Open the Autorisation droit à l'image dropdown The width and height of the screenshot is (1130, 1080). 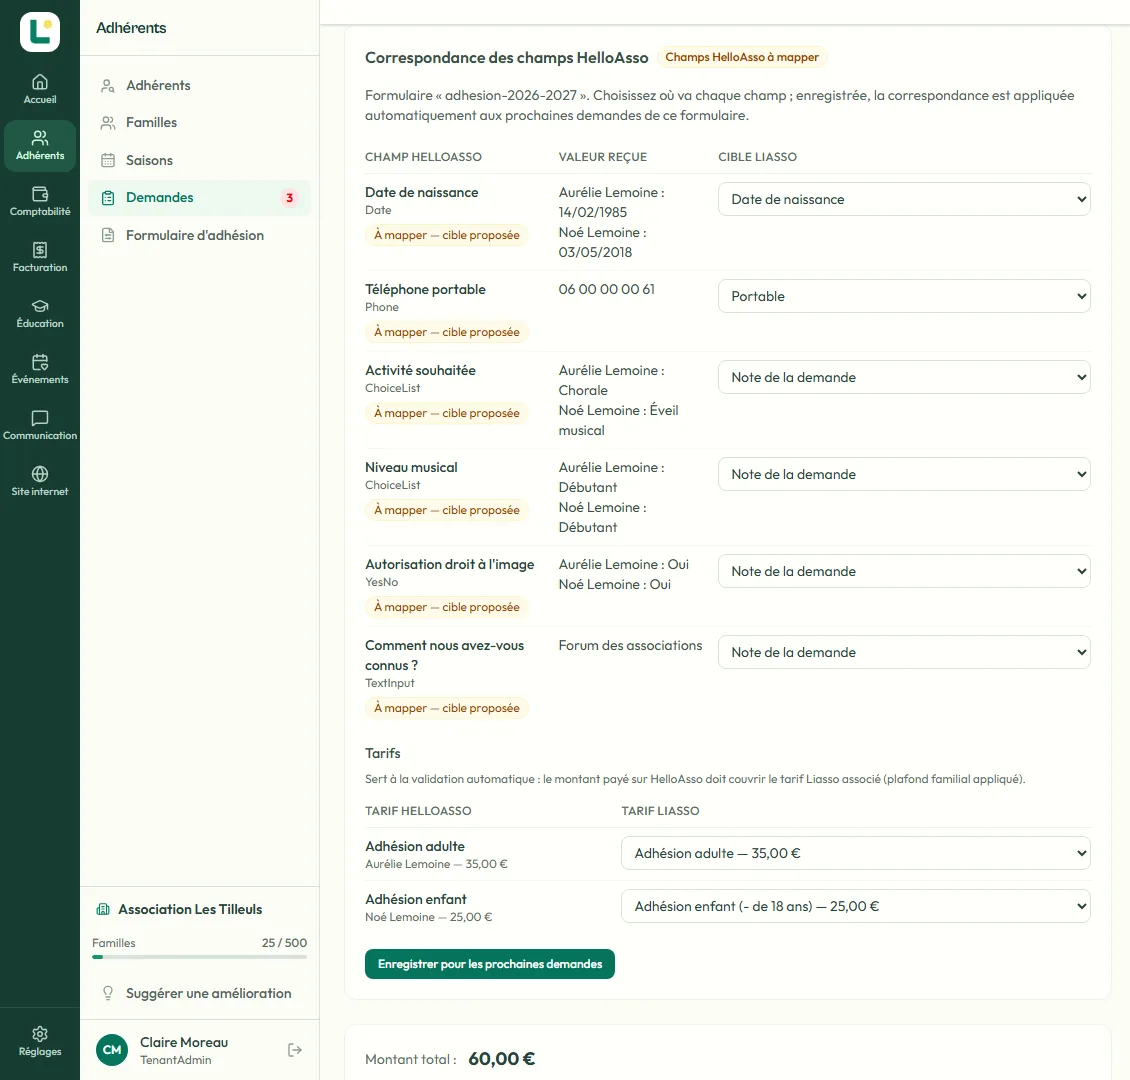point(904,571)
